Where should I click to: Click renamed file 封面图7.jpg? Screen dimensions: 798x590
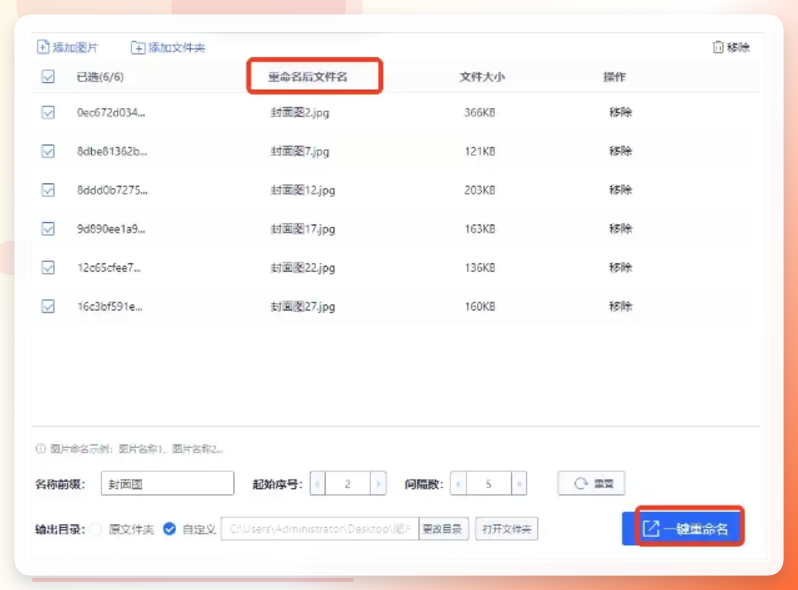tap(300, 151)
